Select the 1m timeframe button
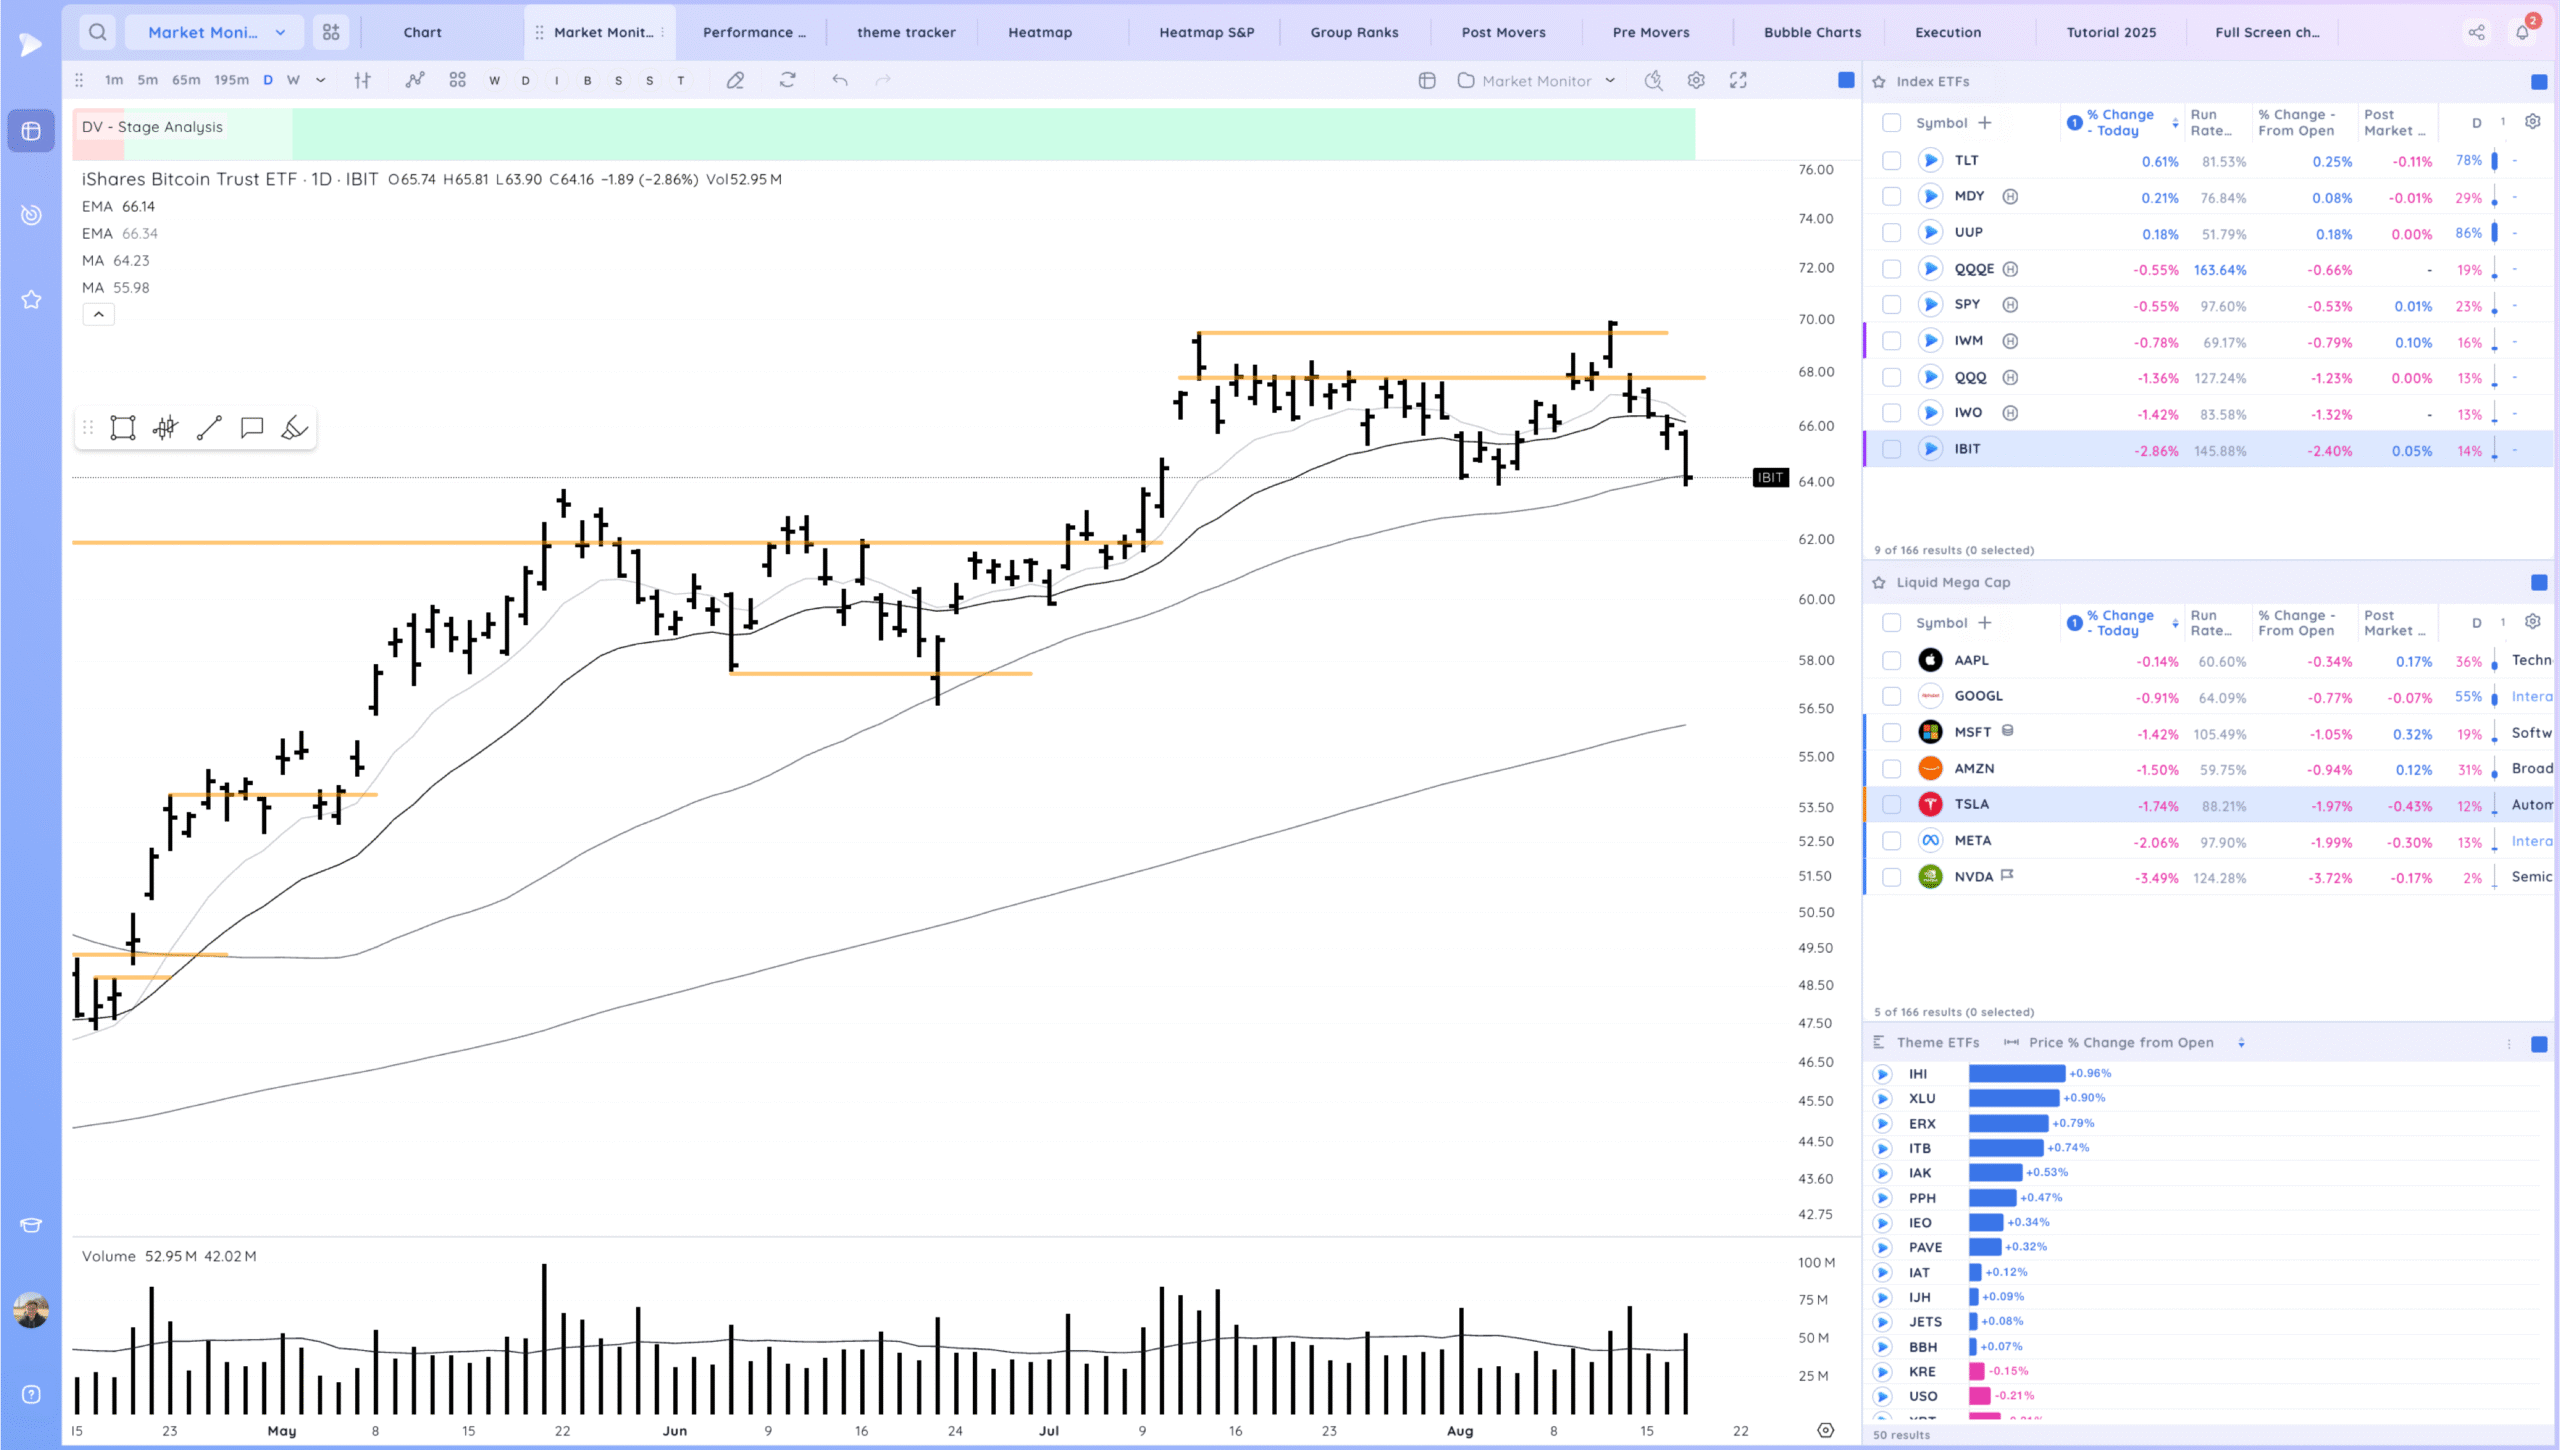 click(114, 80)
